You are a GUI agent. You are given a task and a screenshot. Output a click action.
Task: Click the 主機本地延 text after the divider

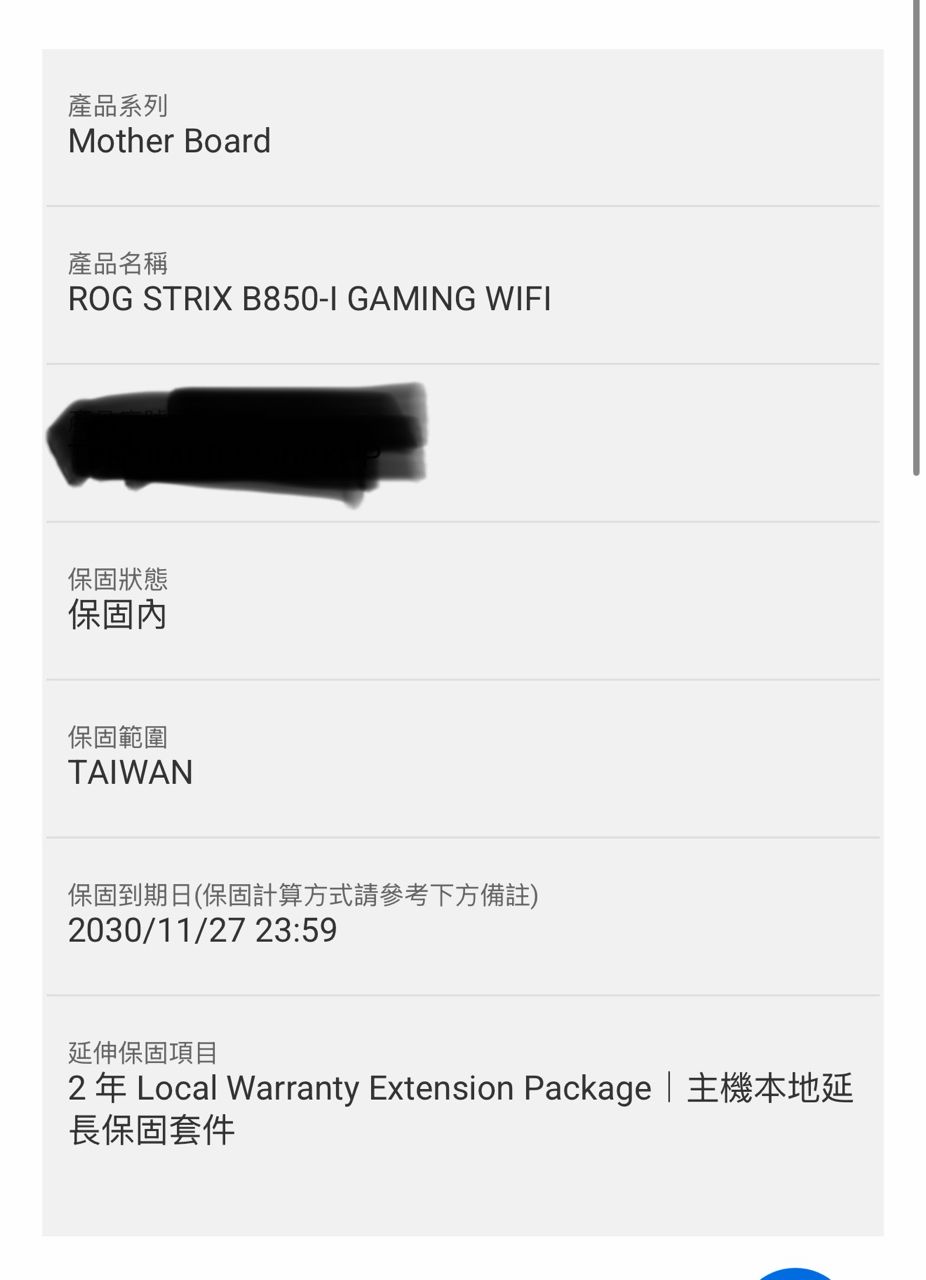(x=770, y=1088)
